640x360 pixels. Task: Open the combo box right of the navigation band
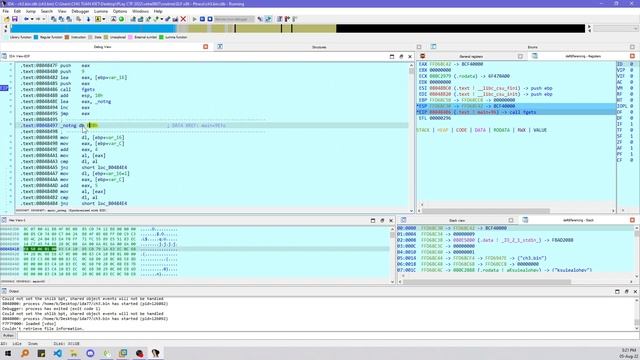click(616, 29)
